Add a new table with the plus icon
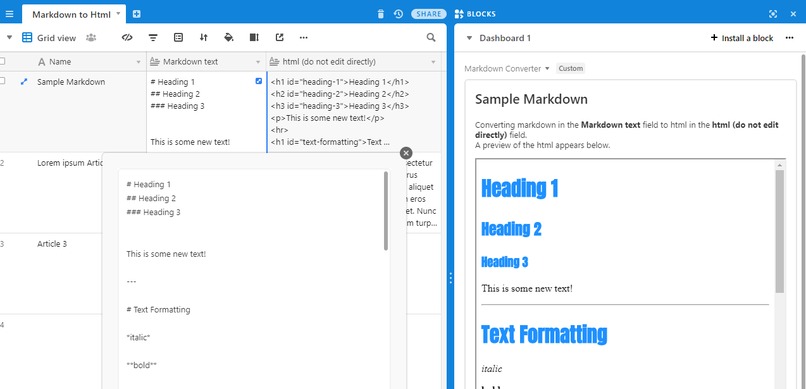Viewport: 806px width, 389px height. pos(136,14)
